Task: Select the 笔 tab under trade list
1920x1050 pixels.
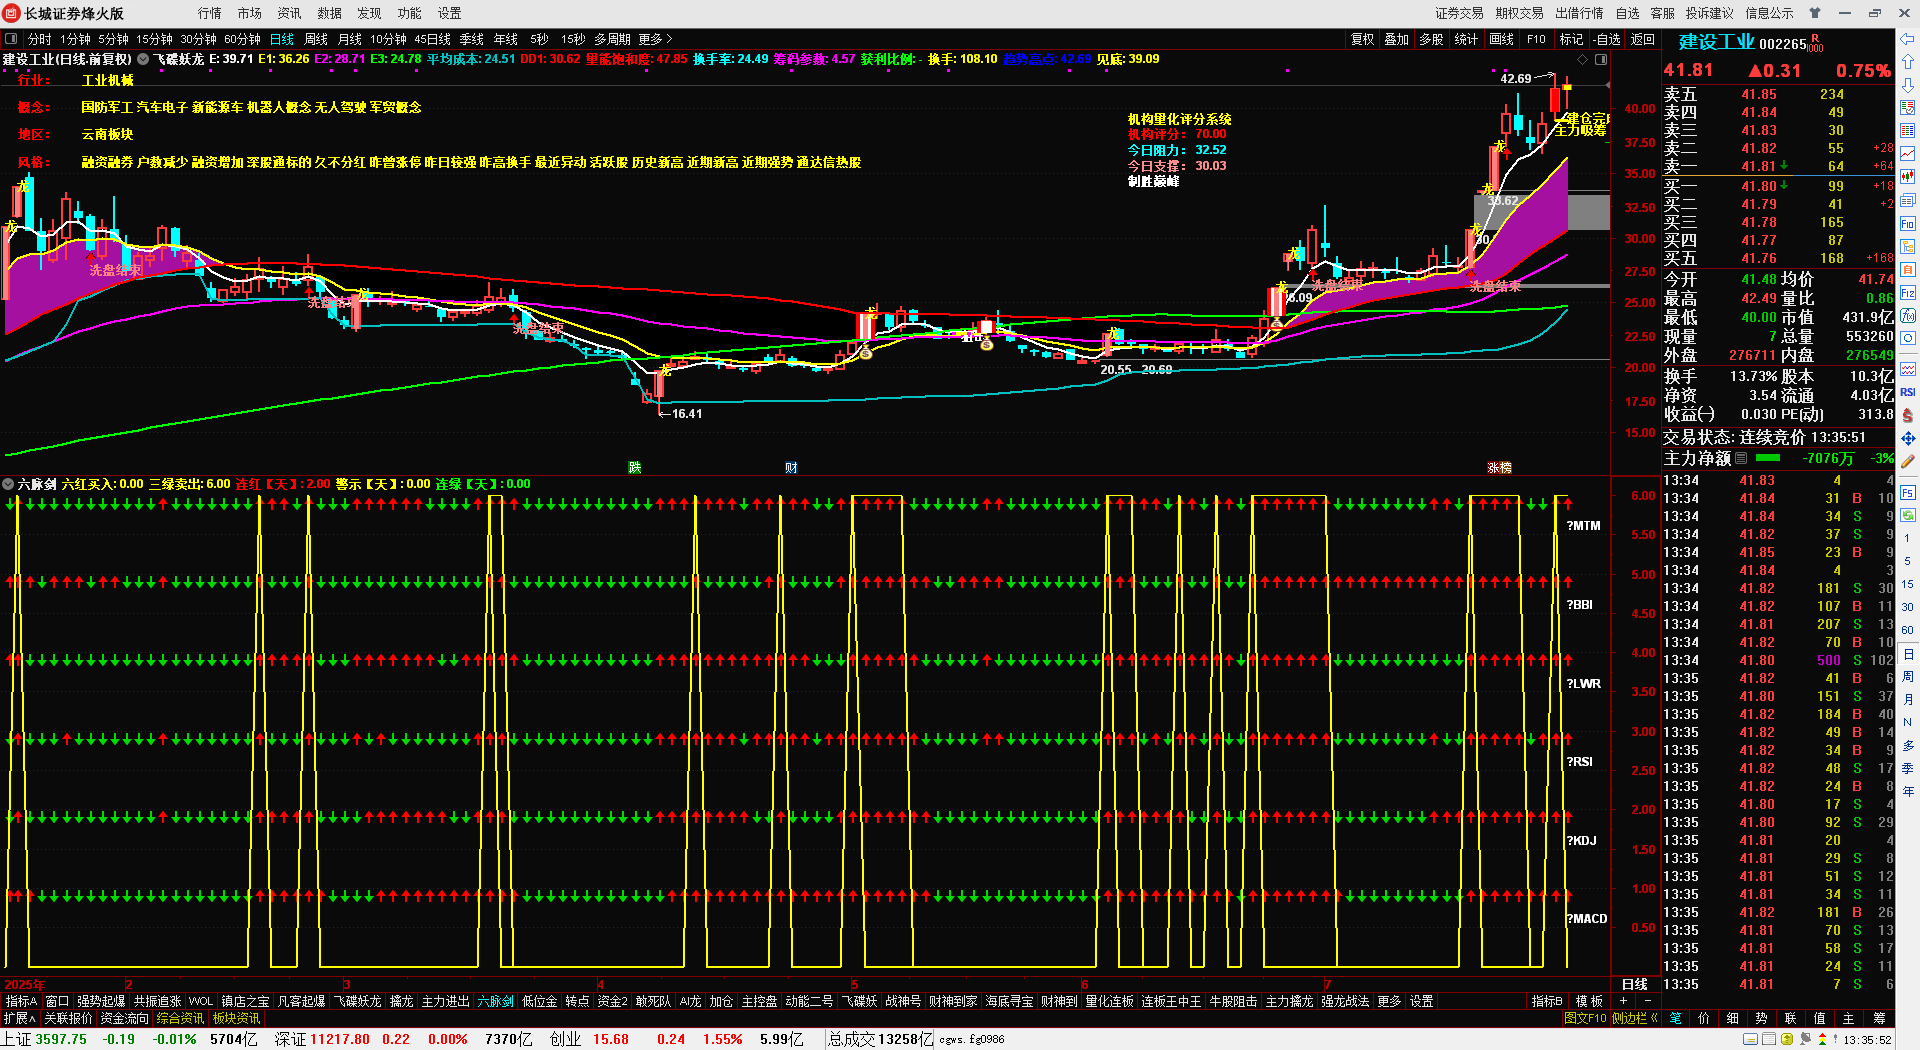Action: pyautogui.click(x=1675, y=1018)
